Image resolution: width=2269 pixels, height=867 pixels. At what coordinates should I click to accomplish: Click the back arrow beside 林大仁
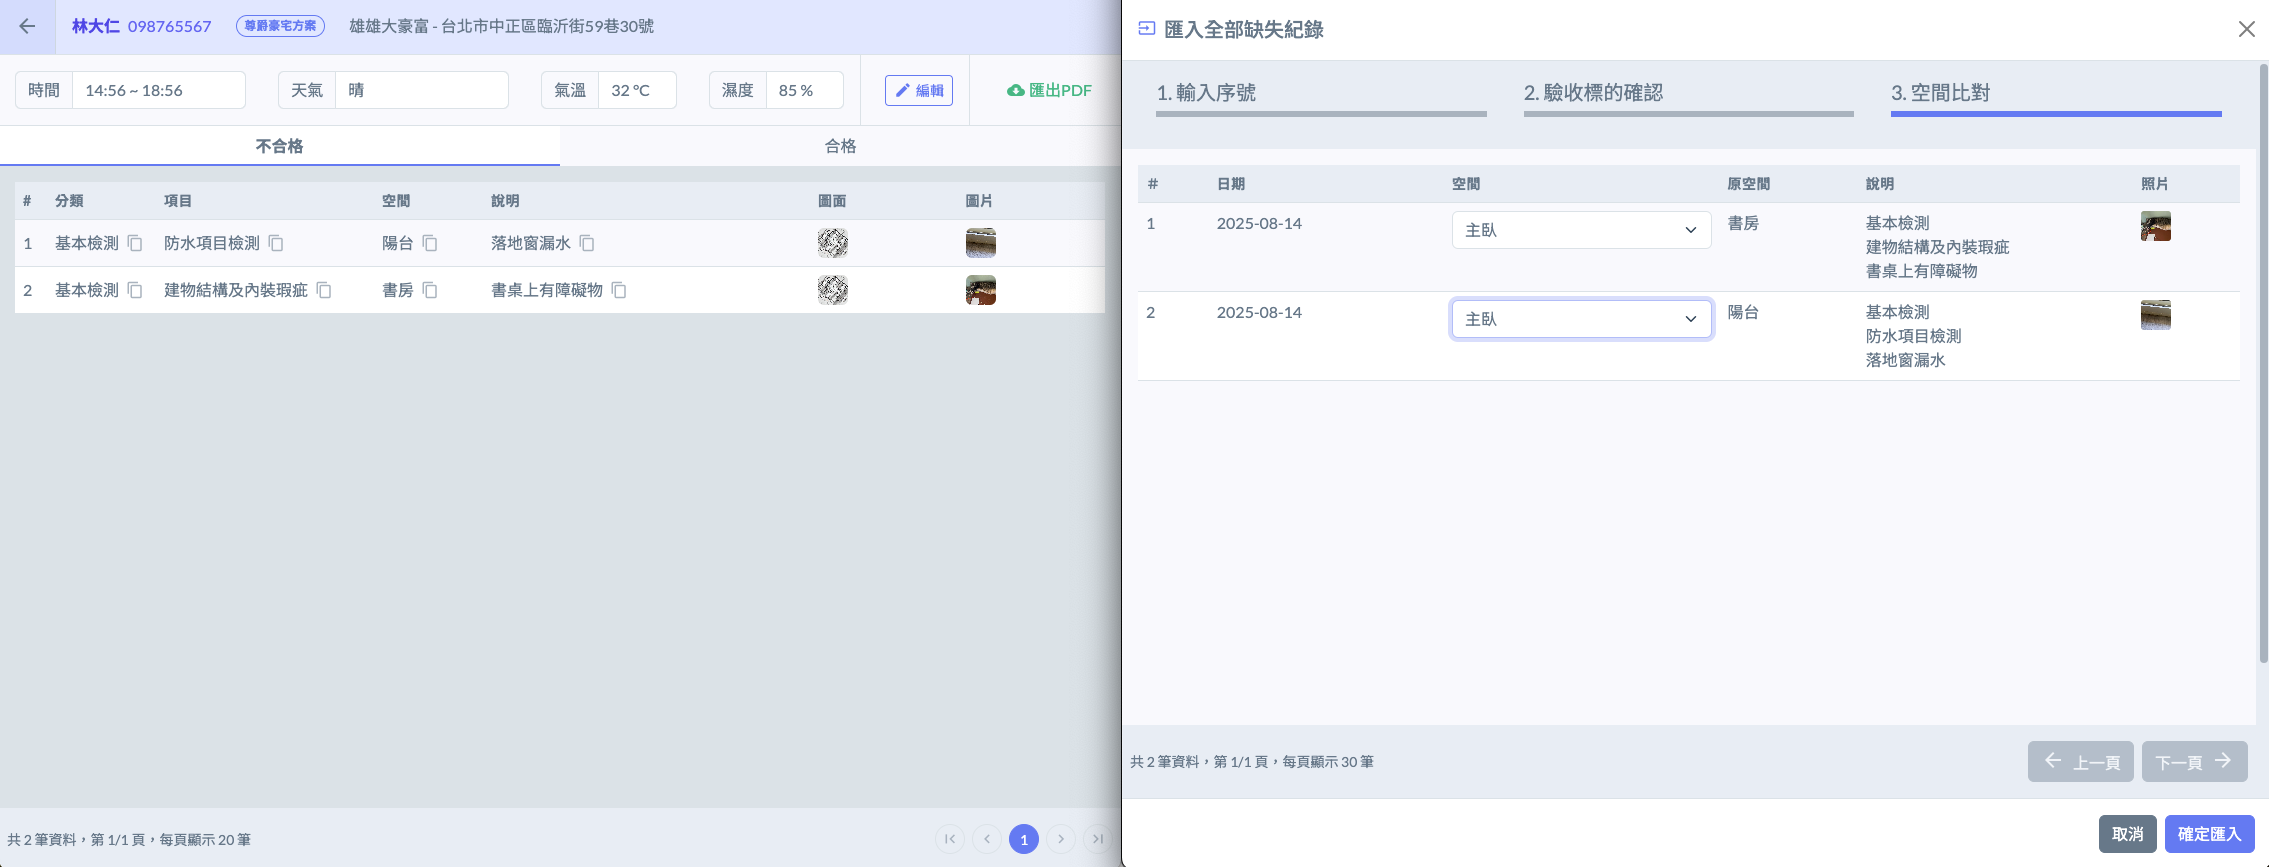coord(27,27)
